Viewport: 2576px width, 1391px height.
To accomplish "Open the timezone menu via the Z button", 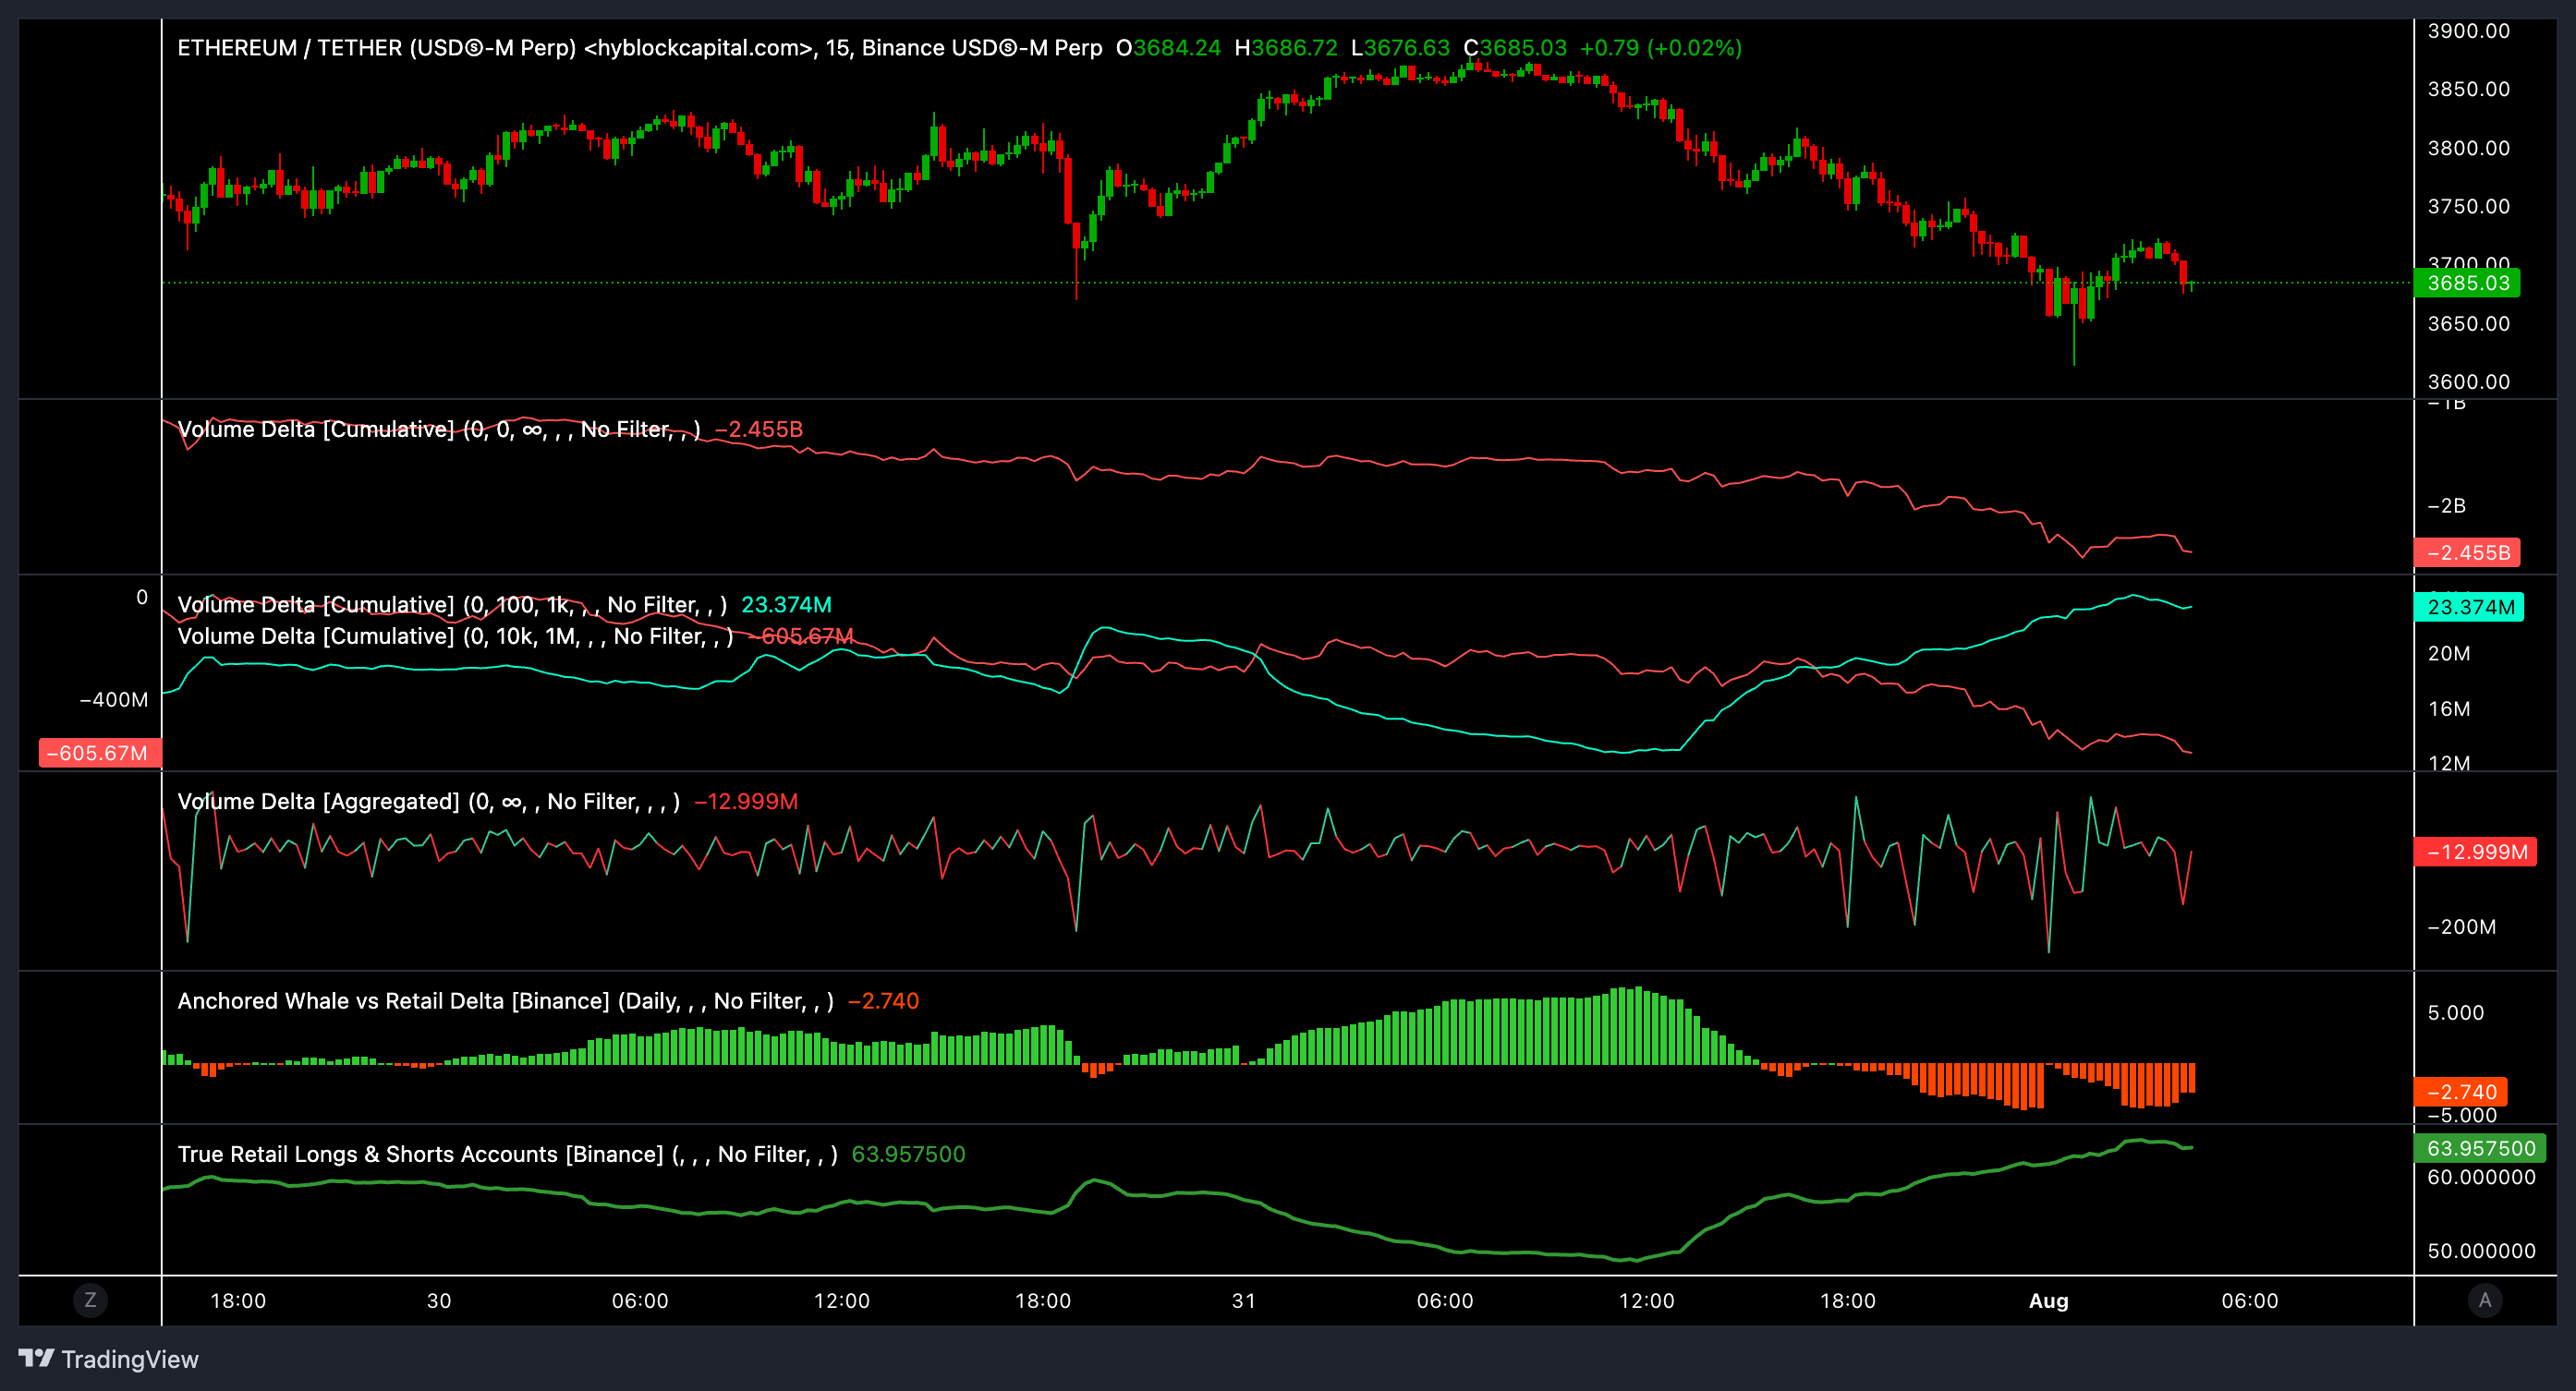I will pyautogui.click(x=91, y=1300).
